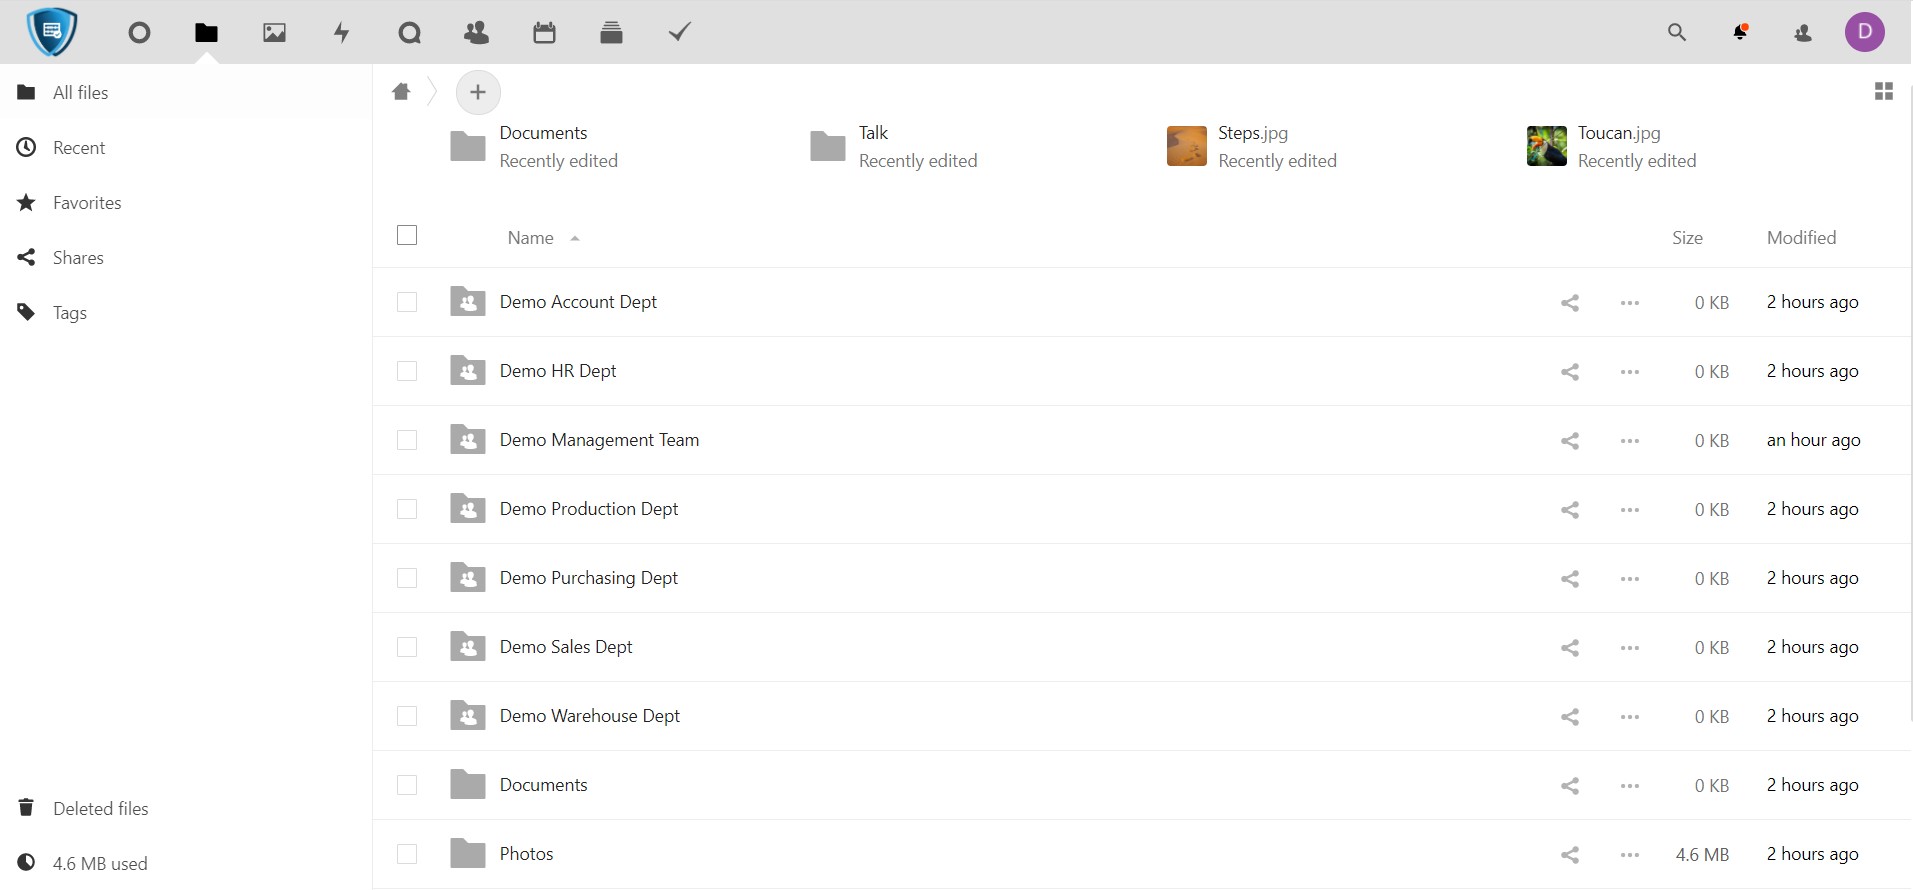Tick the select-all checkbox in header
1913x890 pixels.
(407, 236)
